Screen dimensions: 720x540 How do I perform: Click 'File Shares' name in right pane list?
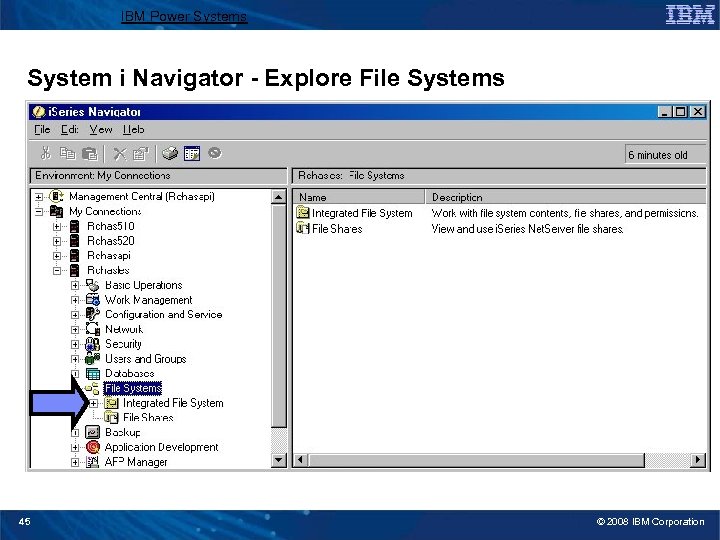337,229
